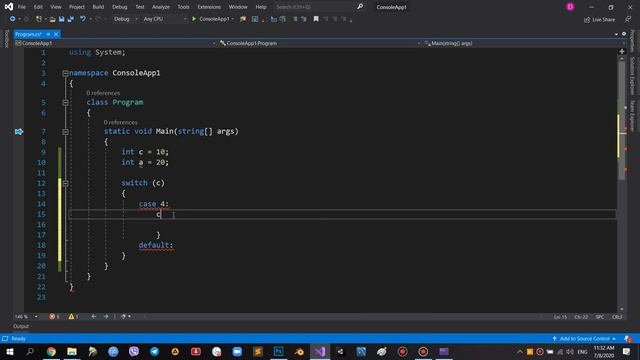This screenshot has width=640, height=360.
Task: Open the Edit menu
Action: tap(38, 7)
